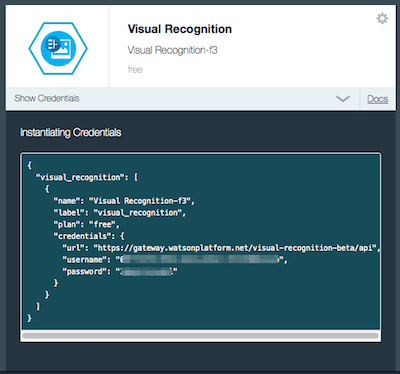Click the "label": "visual_recognition" line
This screenshot has height=374, width=400.
(x=120, y=213)
